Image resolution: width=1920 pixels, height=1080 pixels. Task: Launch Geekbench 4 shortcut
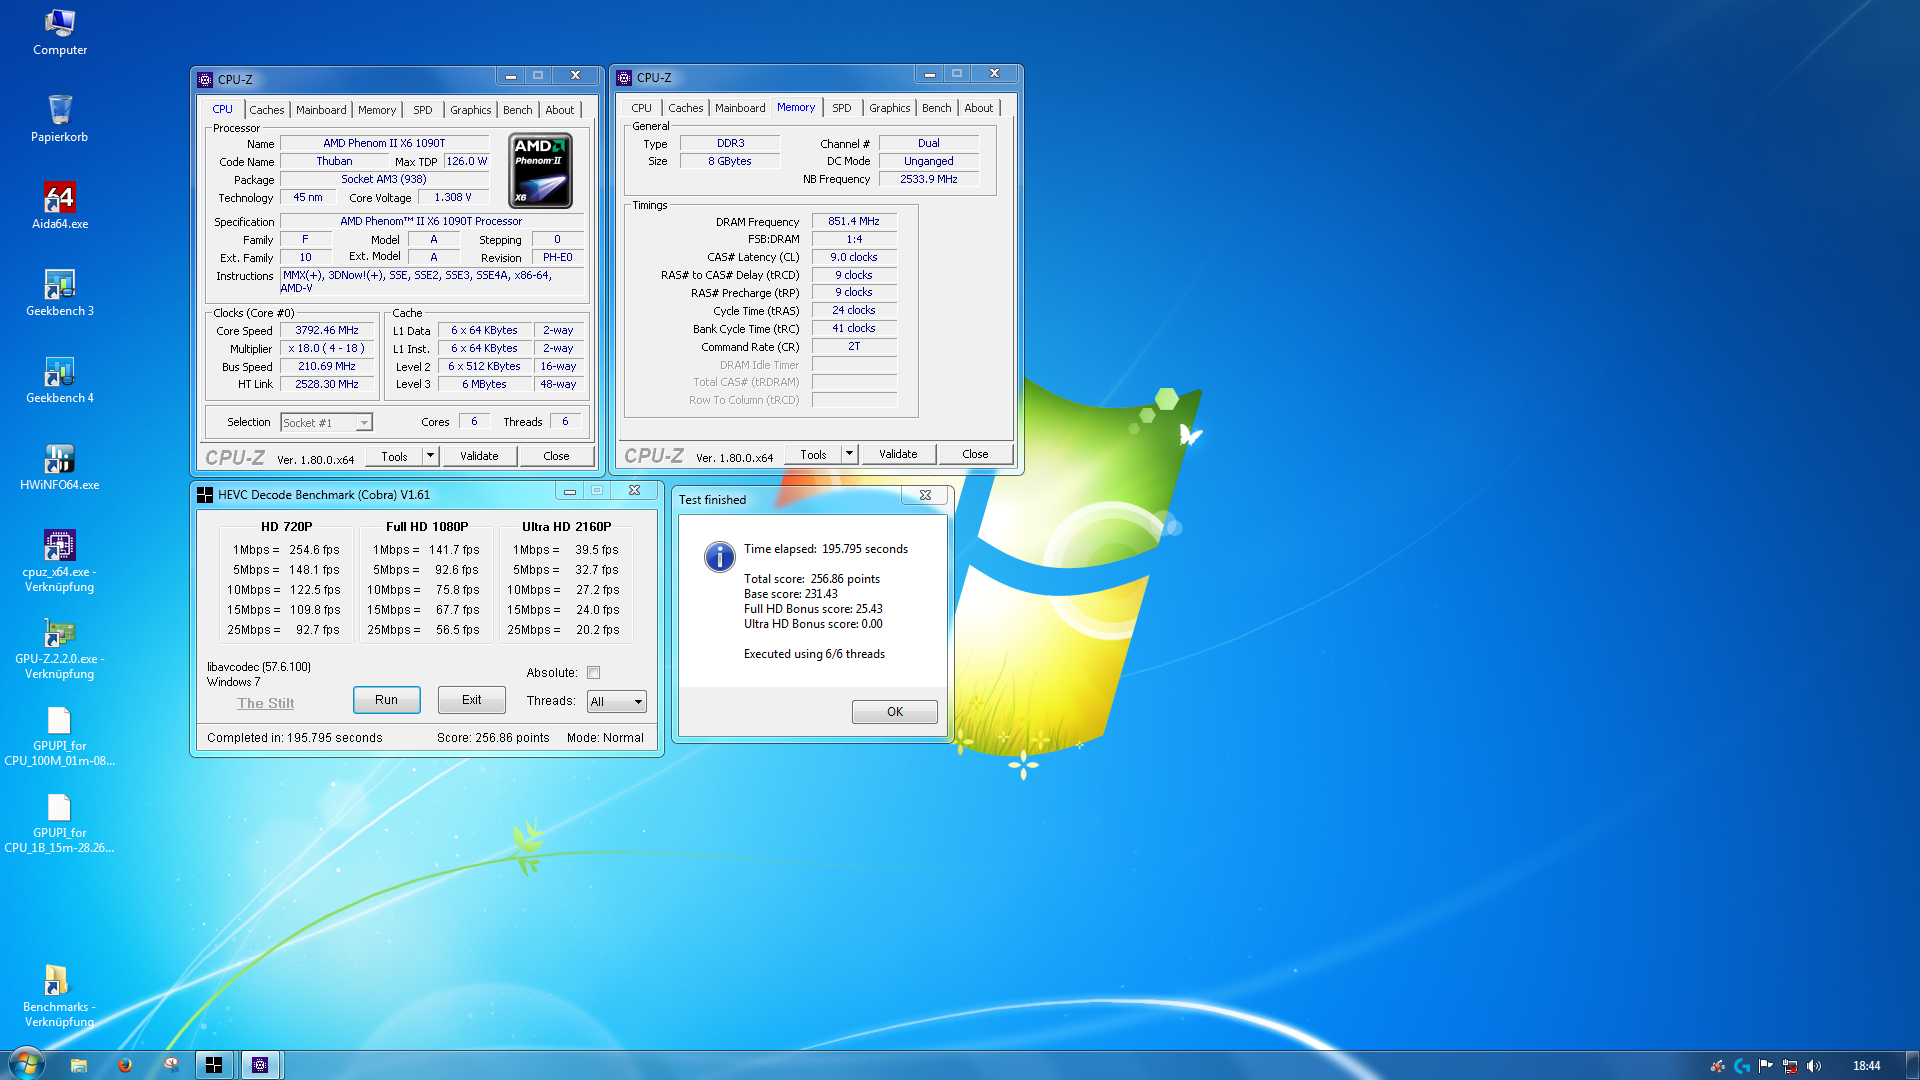click(59, 379)
